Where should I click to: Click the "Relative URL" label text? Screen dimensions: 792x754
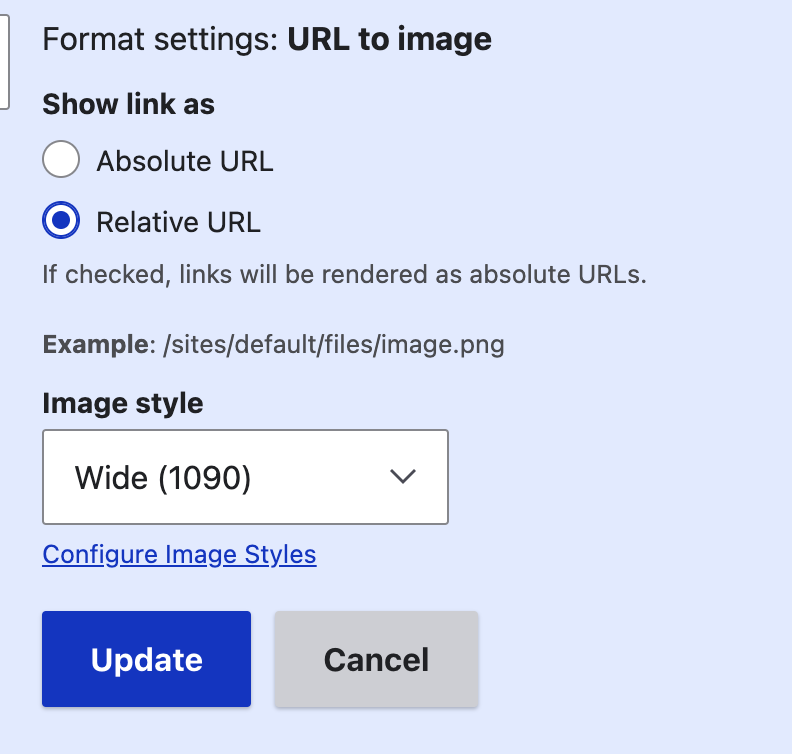178,222
